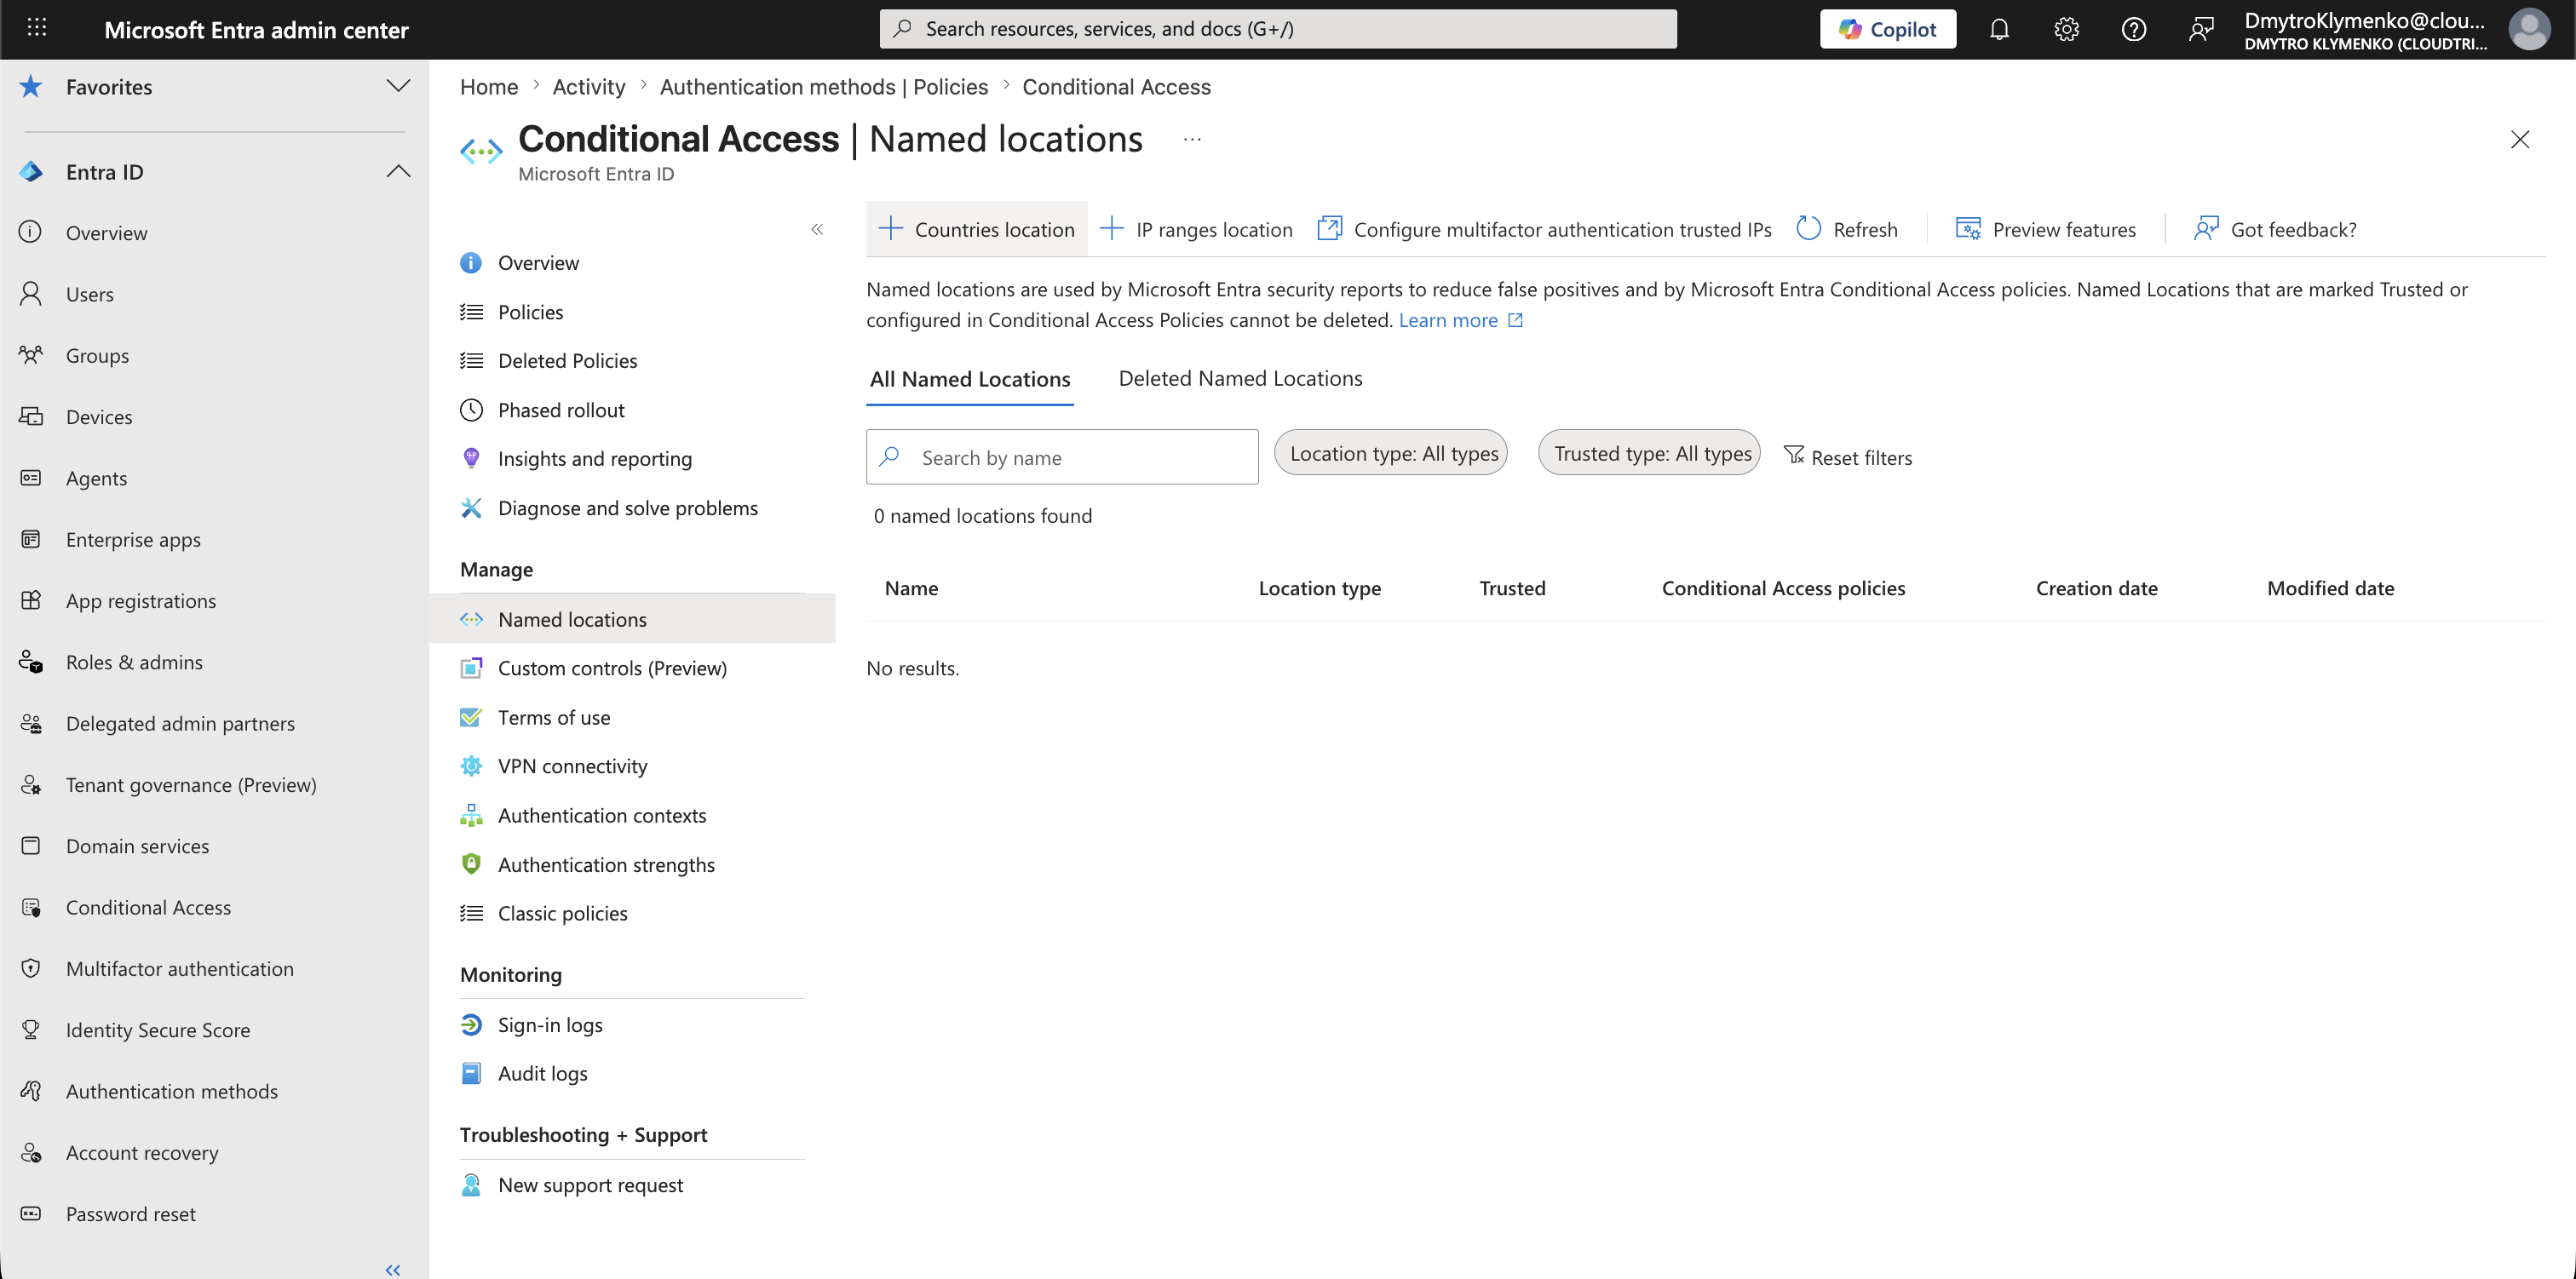Collapse the Favorites section
Viewport: 2576px width, 1279px height.
pos(398,86)
